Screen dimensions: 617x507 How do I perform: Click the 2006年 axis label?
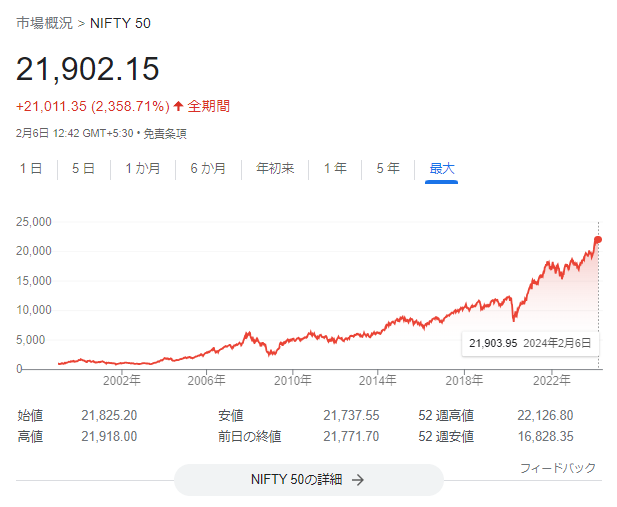tap(207, 381)
